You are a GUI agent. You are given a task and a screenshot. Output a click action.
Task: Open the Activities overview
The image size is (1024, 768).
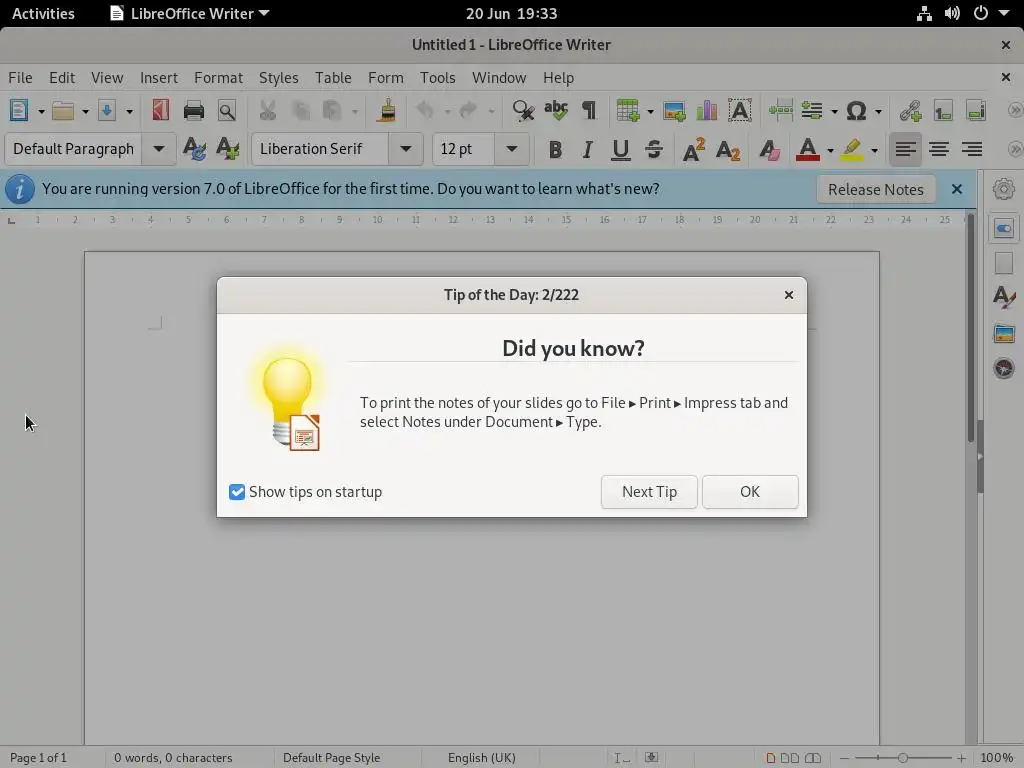[x=43, y=13]
